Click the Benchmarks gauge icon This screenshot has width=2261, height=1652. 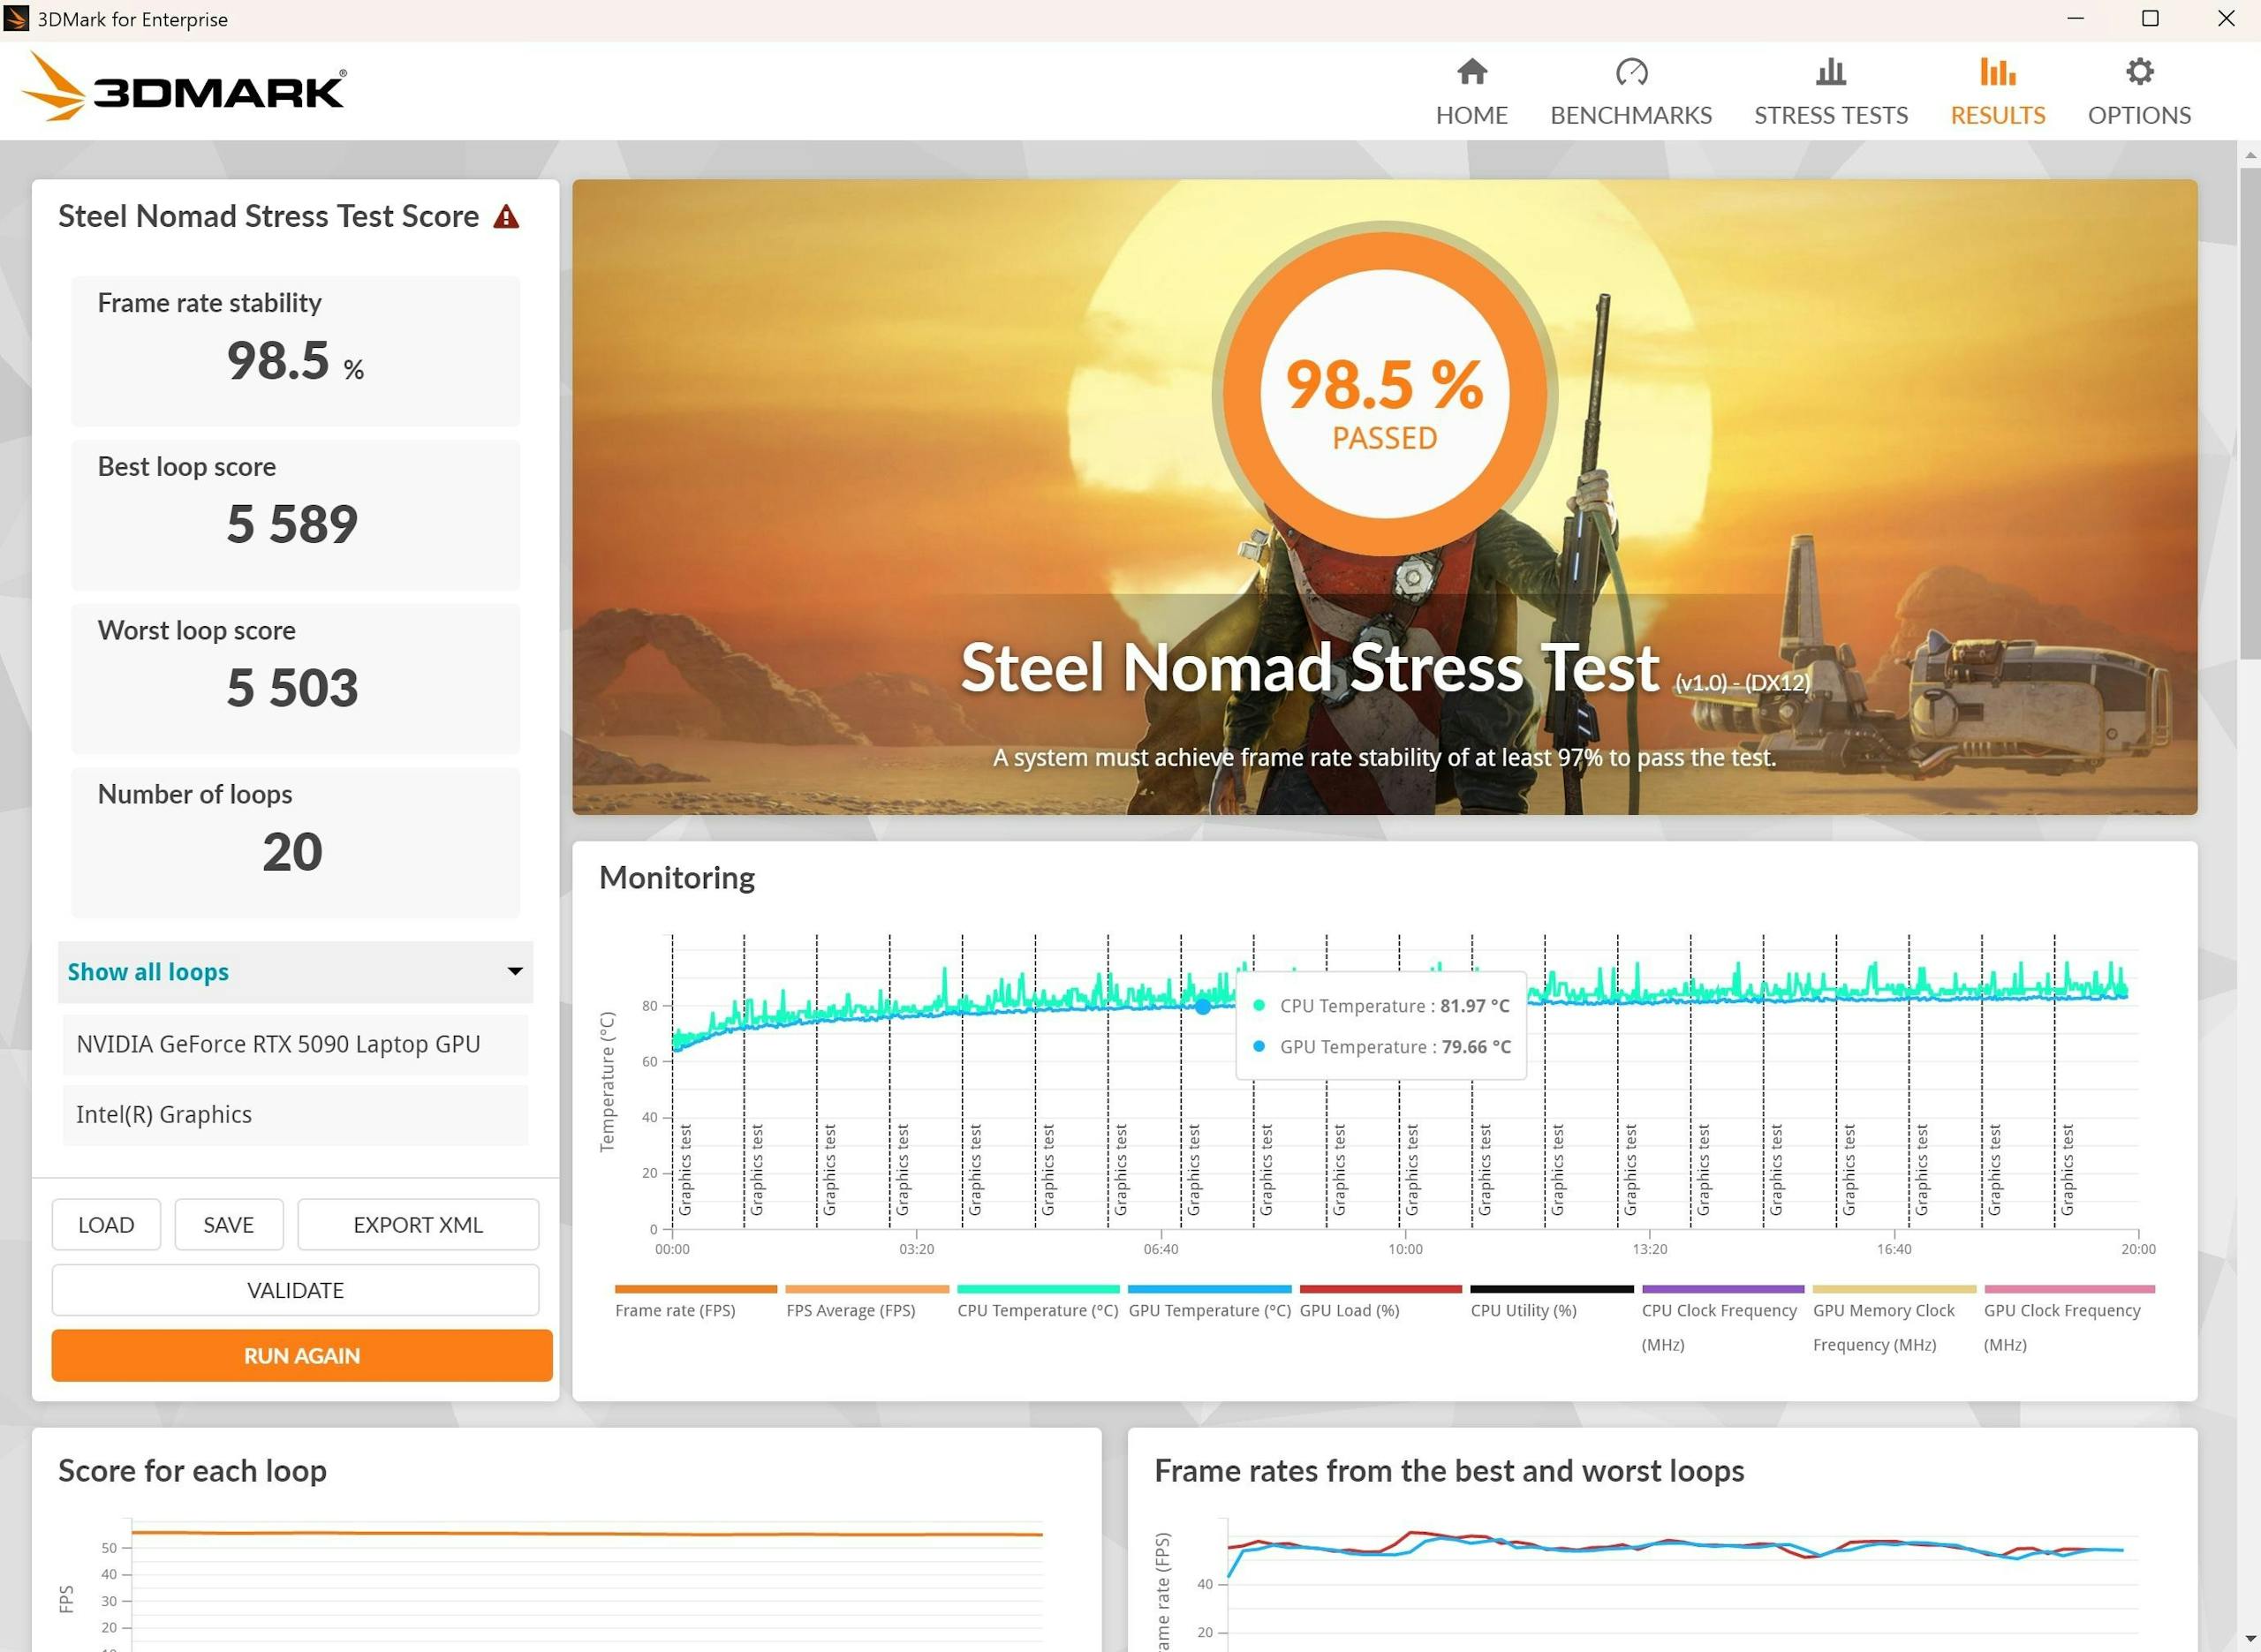(1631, 72)
